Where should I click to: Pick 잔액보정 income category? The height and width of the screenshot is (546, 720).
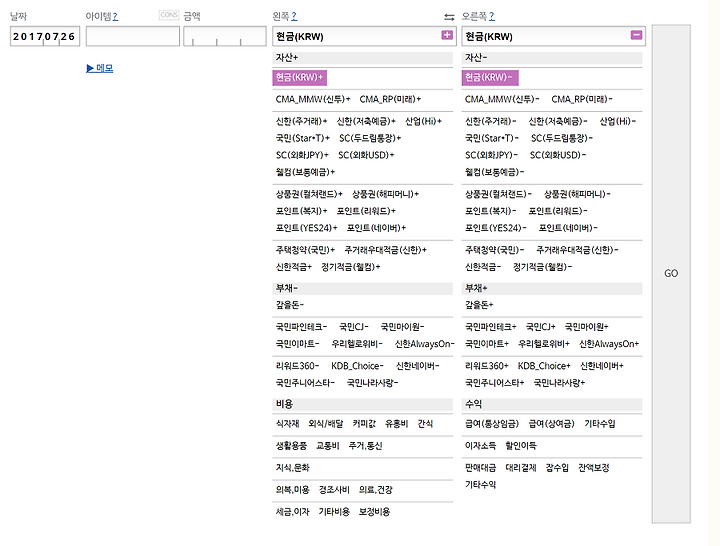pos(594,468)
